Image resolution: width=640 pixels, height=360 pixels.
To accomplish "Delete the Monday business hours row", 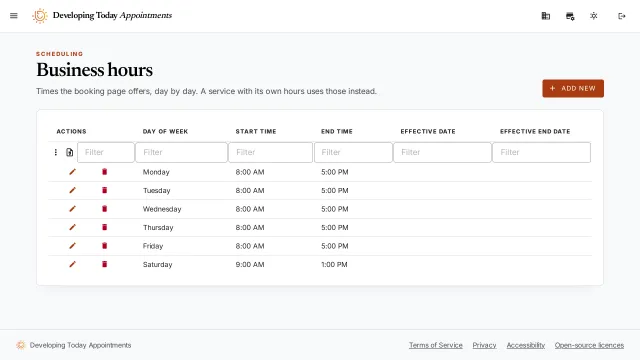I will coord(104,172).
